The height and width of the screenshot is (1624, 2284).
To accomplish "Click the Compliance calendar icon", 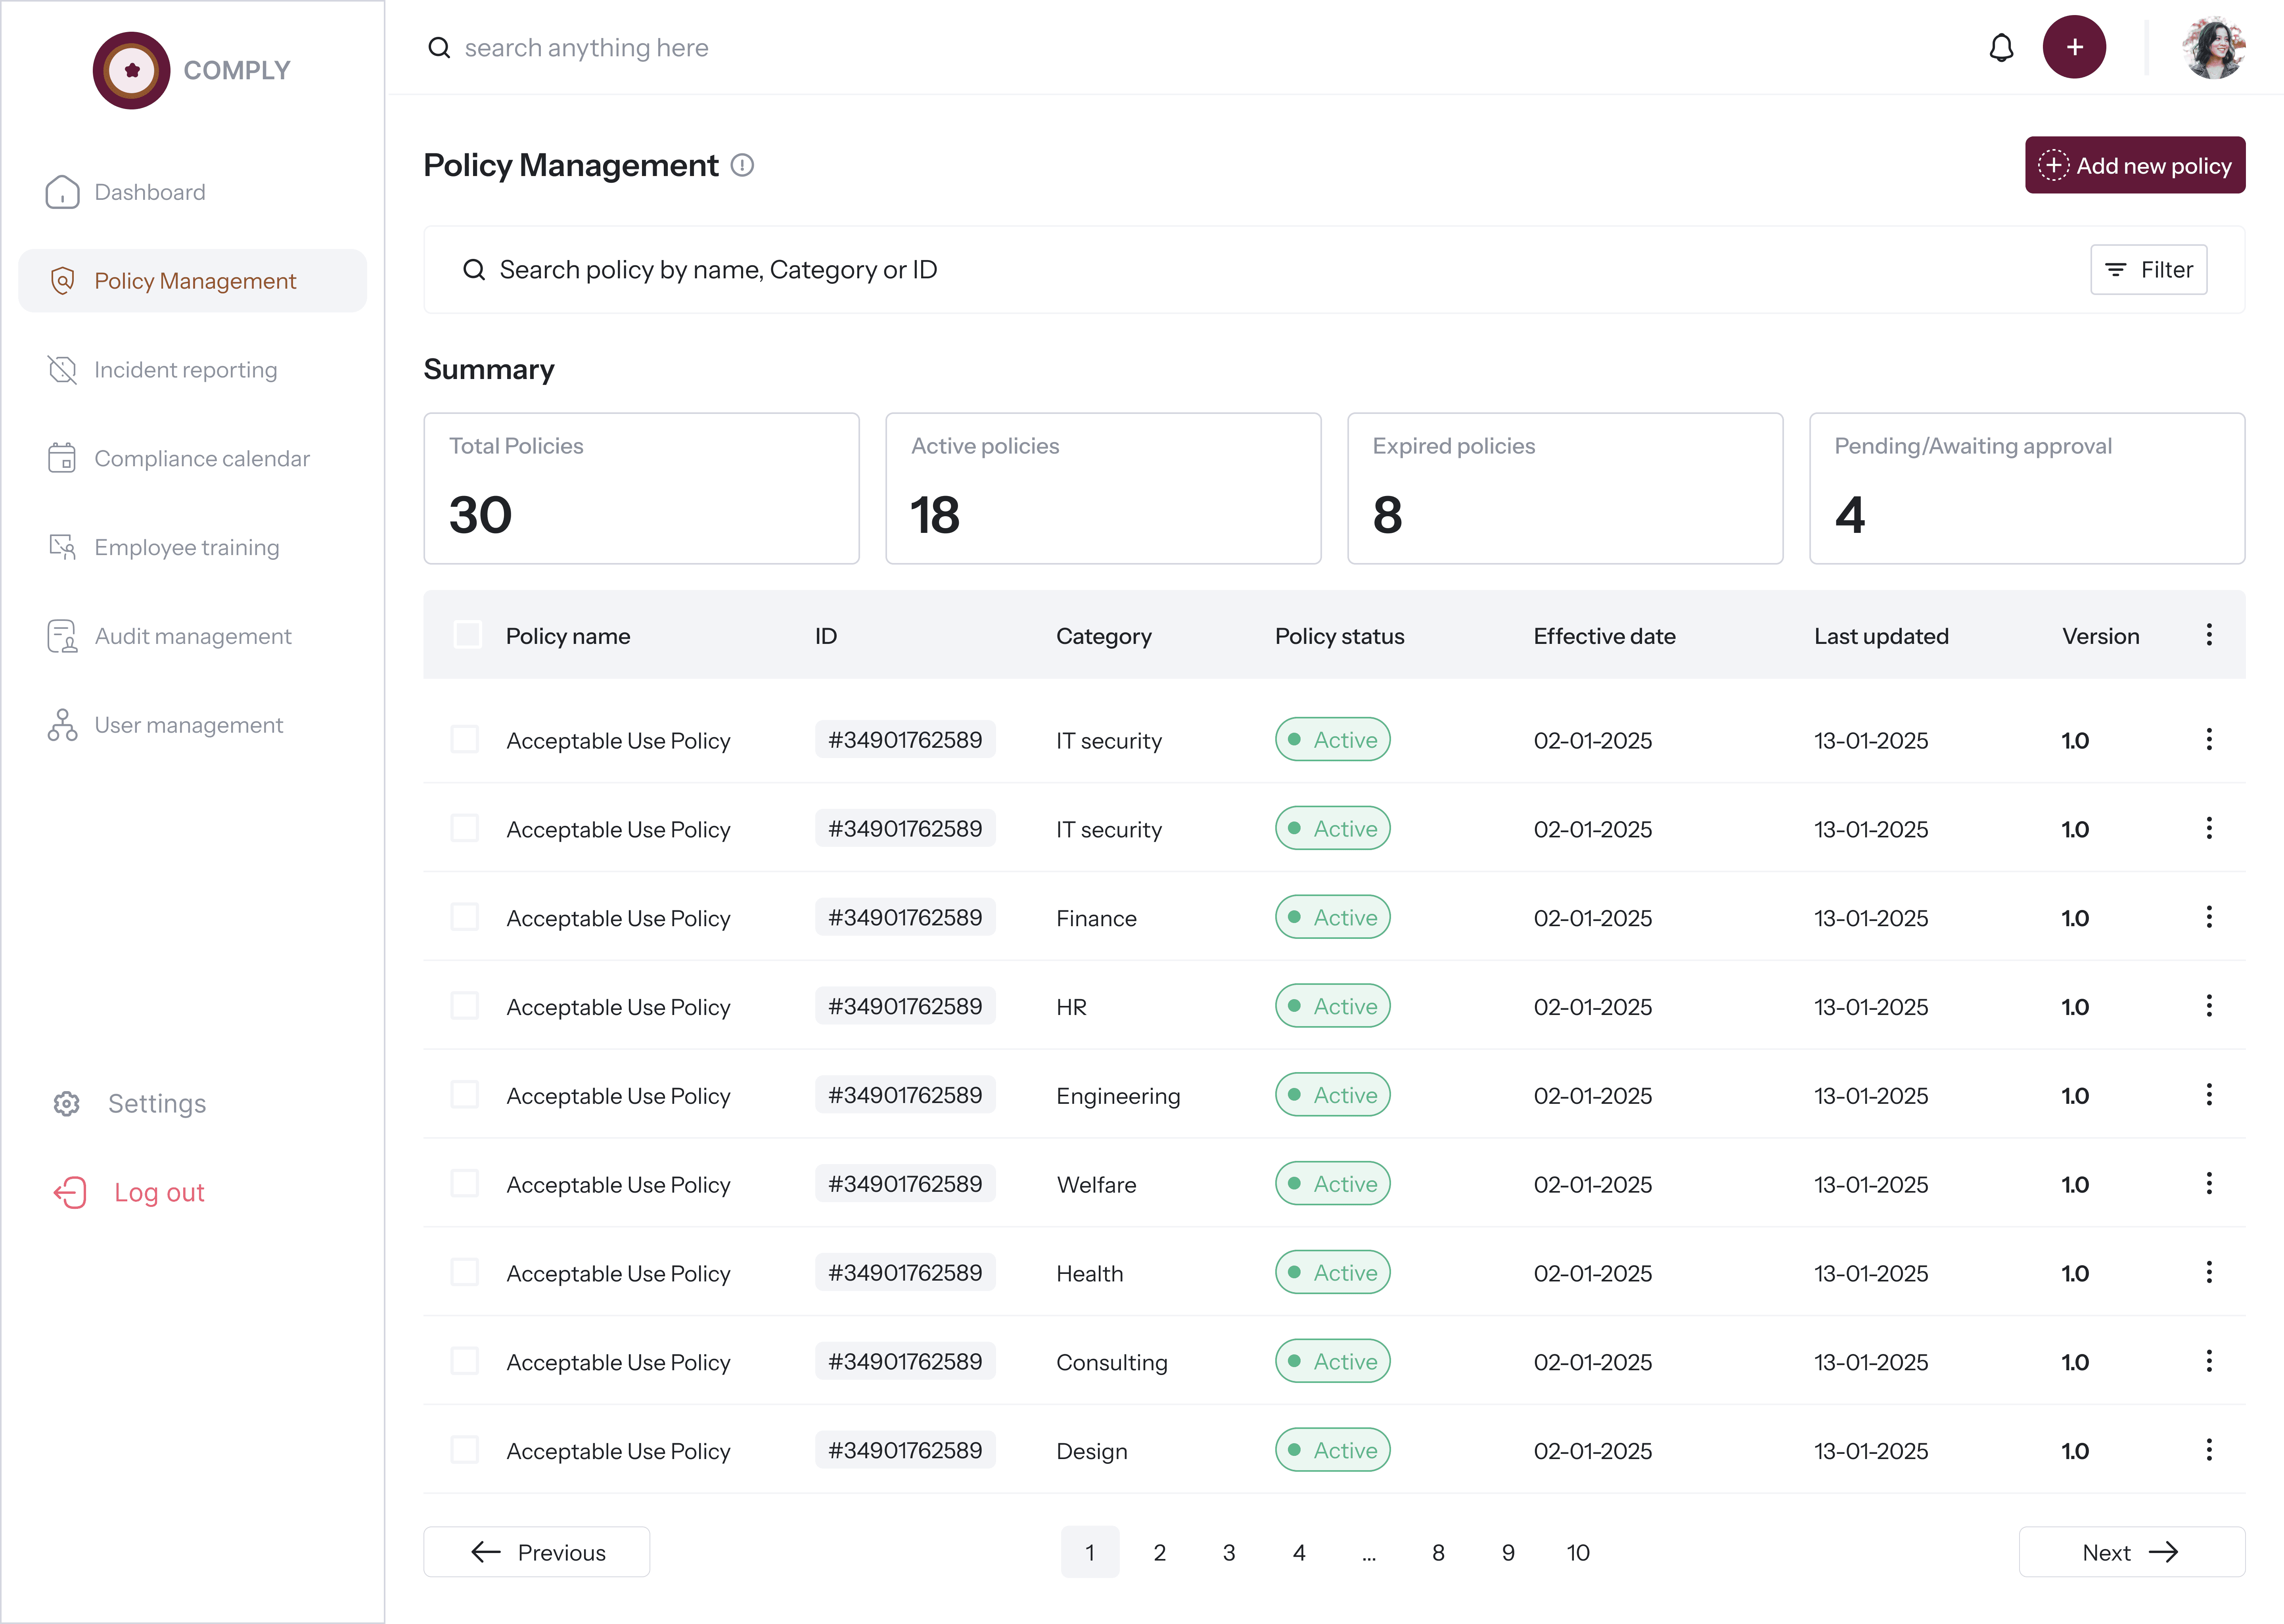I will point(62,458).
